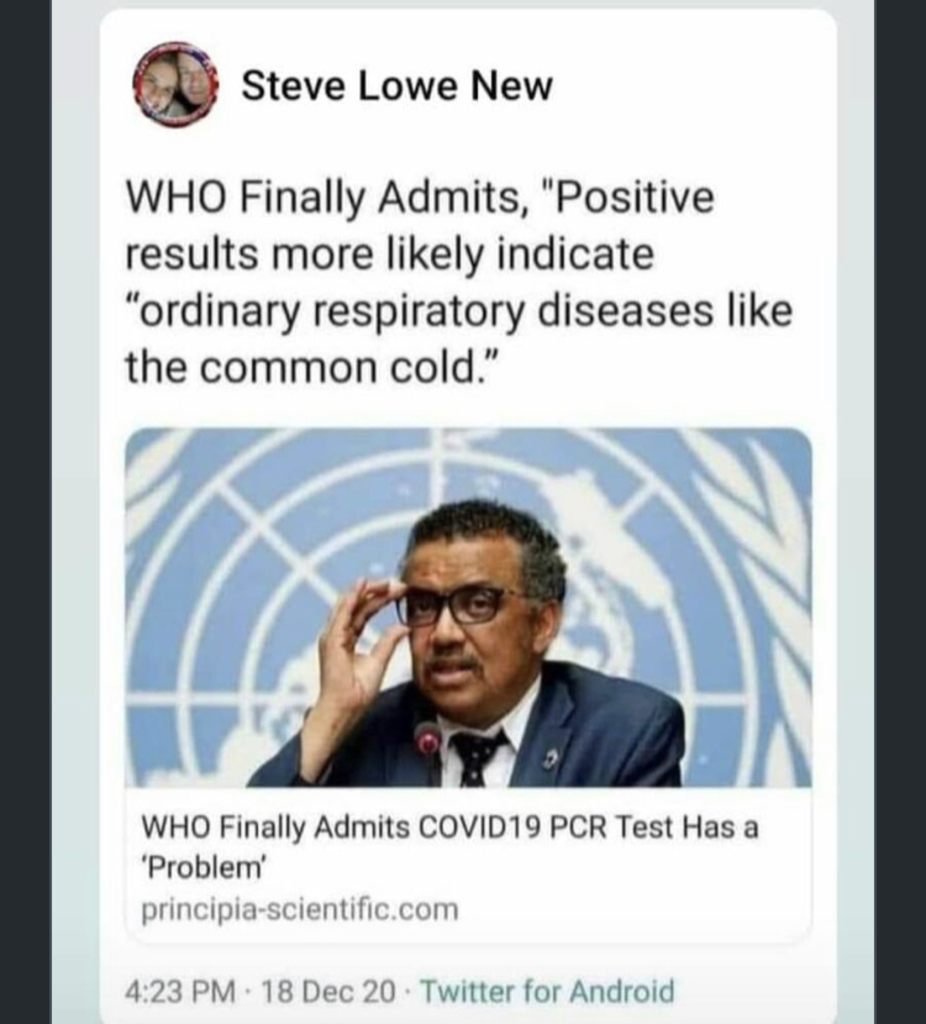Tap the link card footer below the image

tap(468, 866)
